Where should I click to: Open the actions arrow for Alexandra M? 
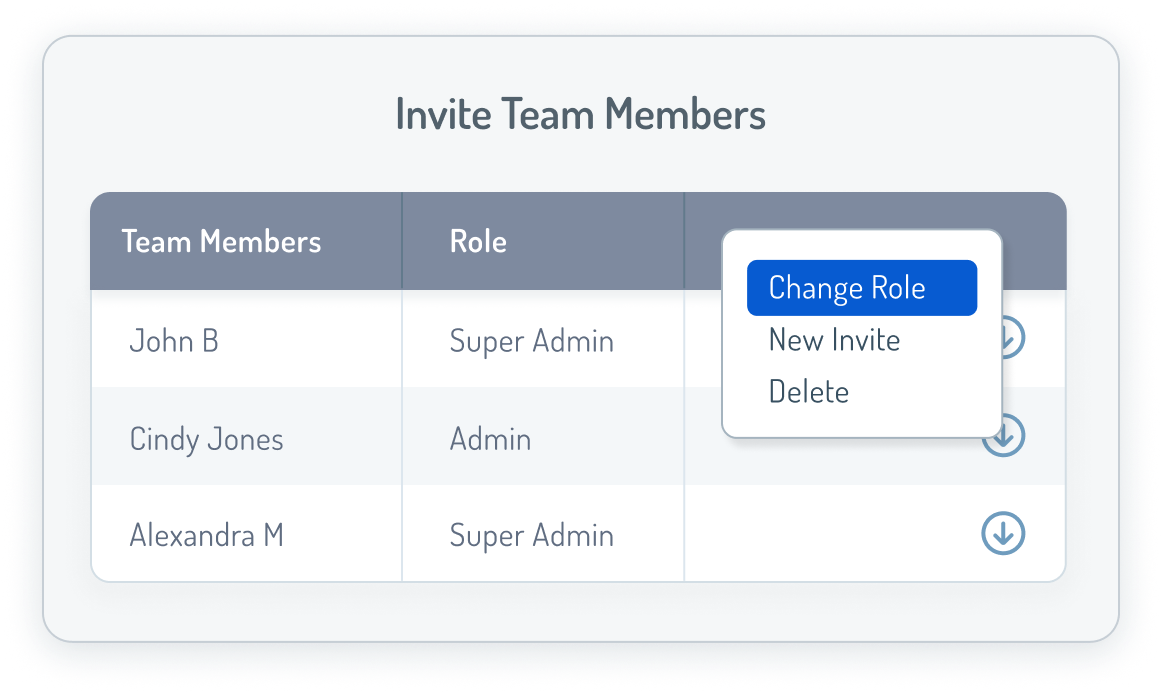coord(1003,535)
